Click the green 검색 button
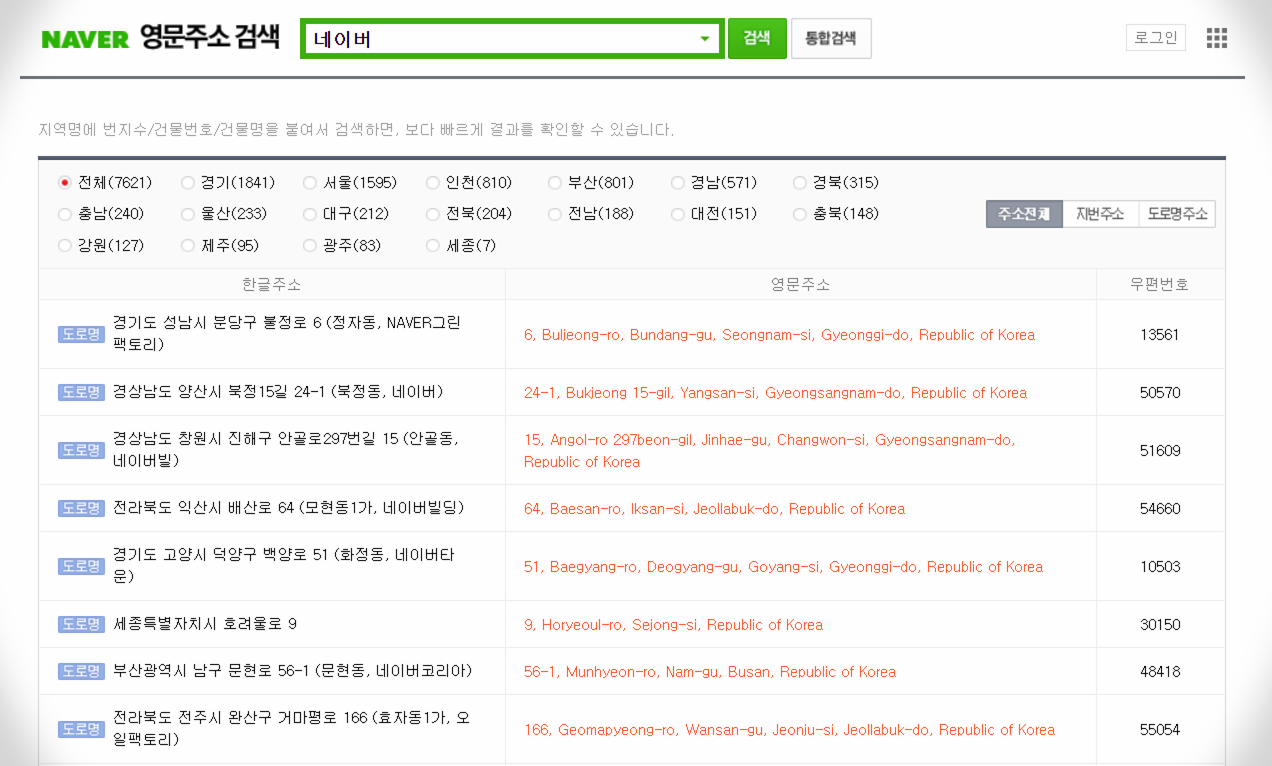 coord(757,38)
